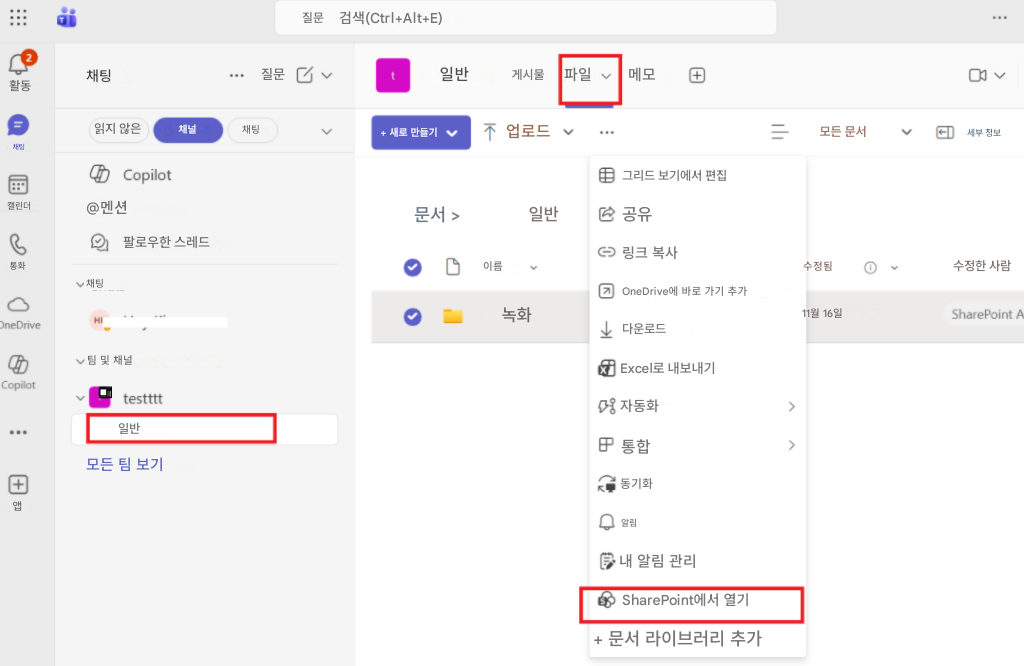This screenshot has width=1024, height=666.
Task: Open the 수정됨 column dropdown
Action: [x=894, y=268]
